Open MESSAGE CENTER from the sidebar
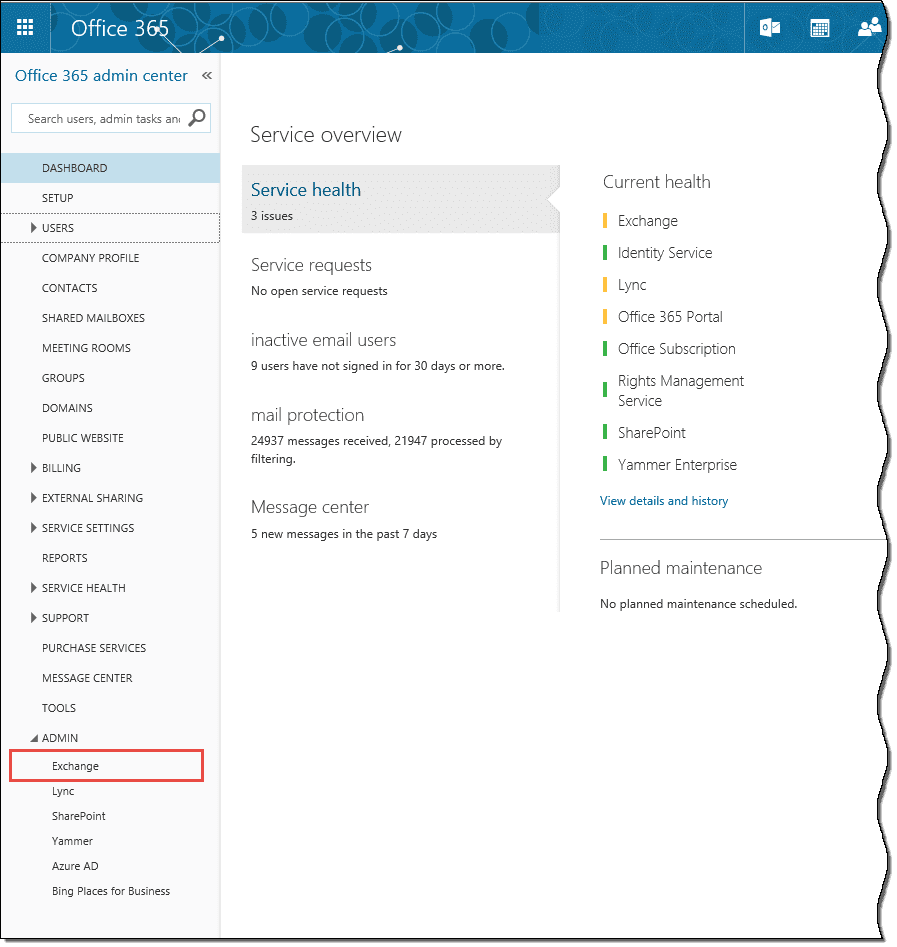This screenshot has width=897, height=947. coord(87,677)
